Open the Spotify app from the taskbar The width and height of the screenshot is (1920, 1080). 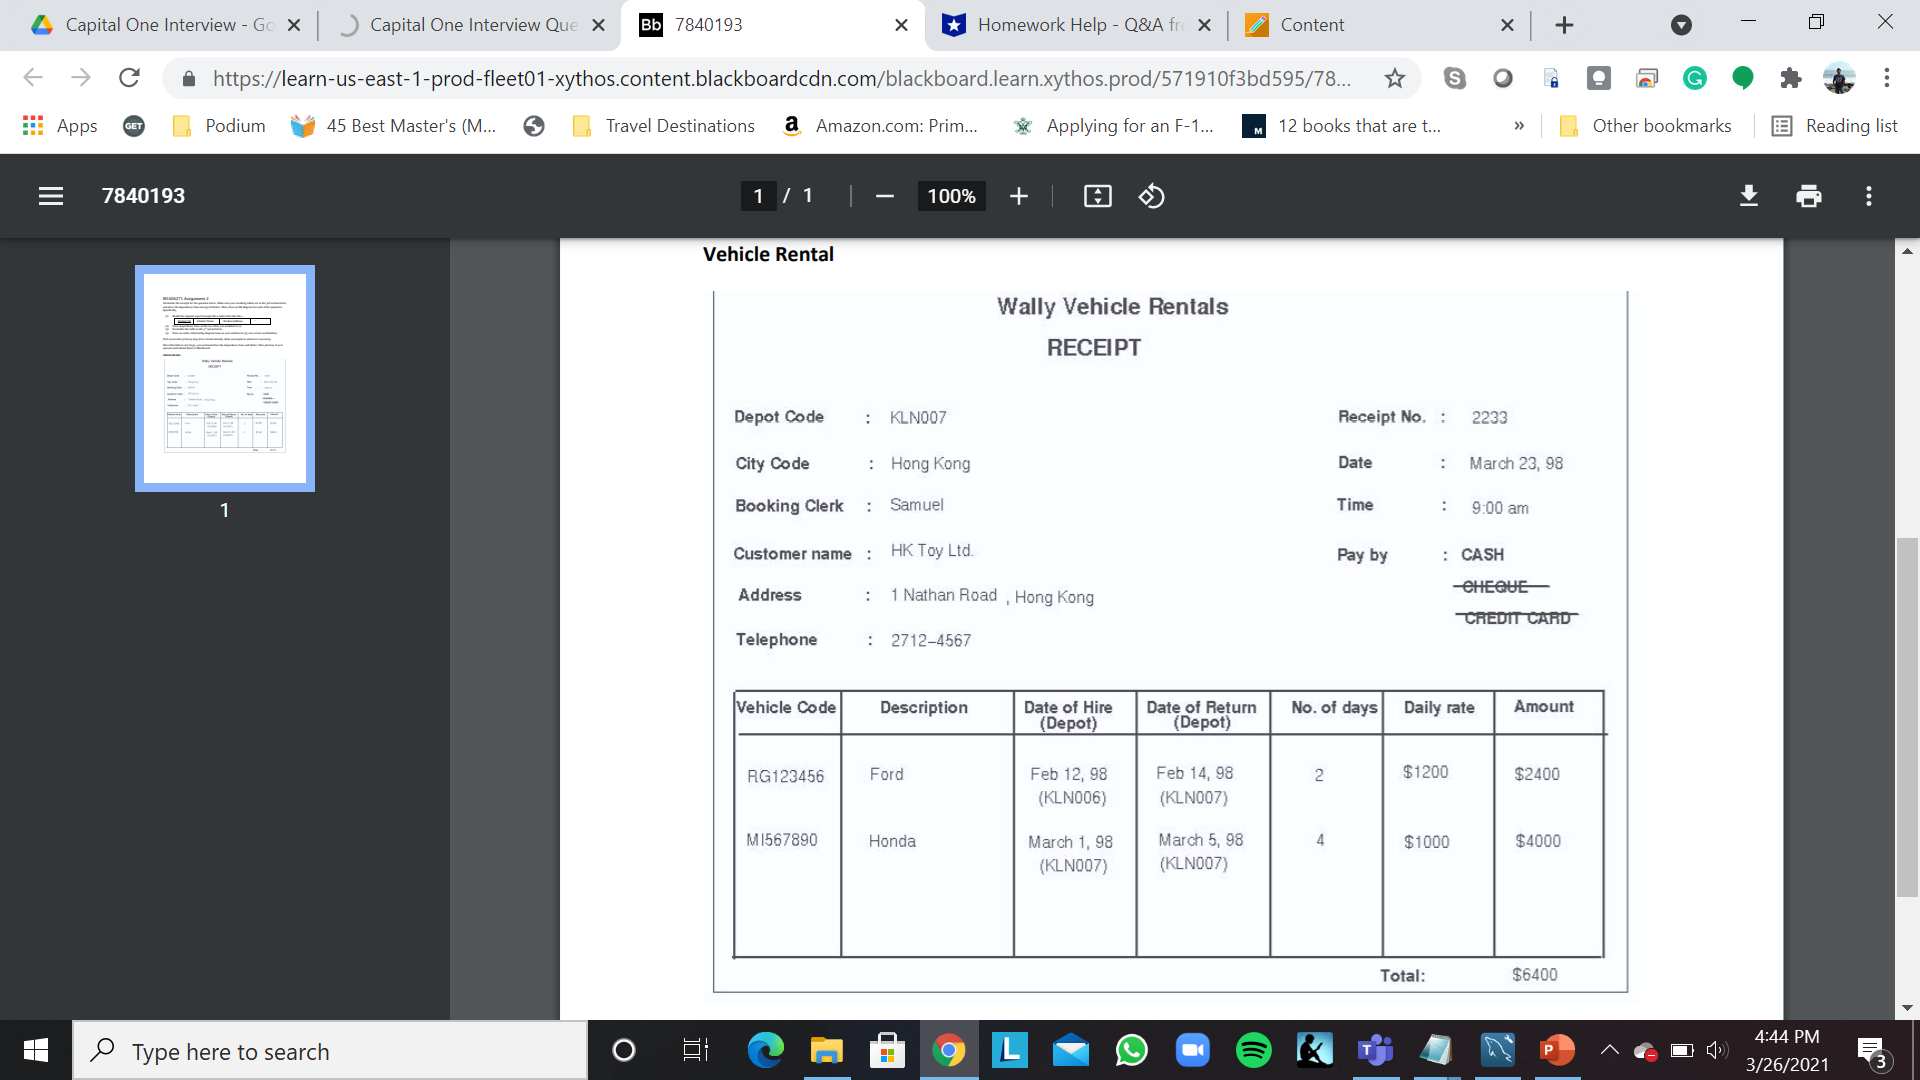coord(1254,1050)
